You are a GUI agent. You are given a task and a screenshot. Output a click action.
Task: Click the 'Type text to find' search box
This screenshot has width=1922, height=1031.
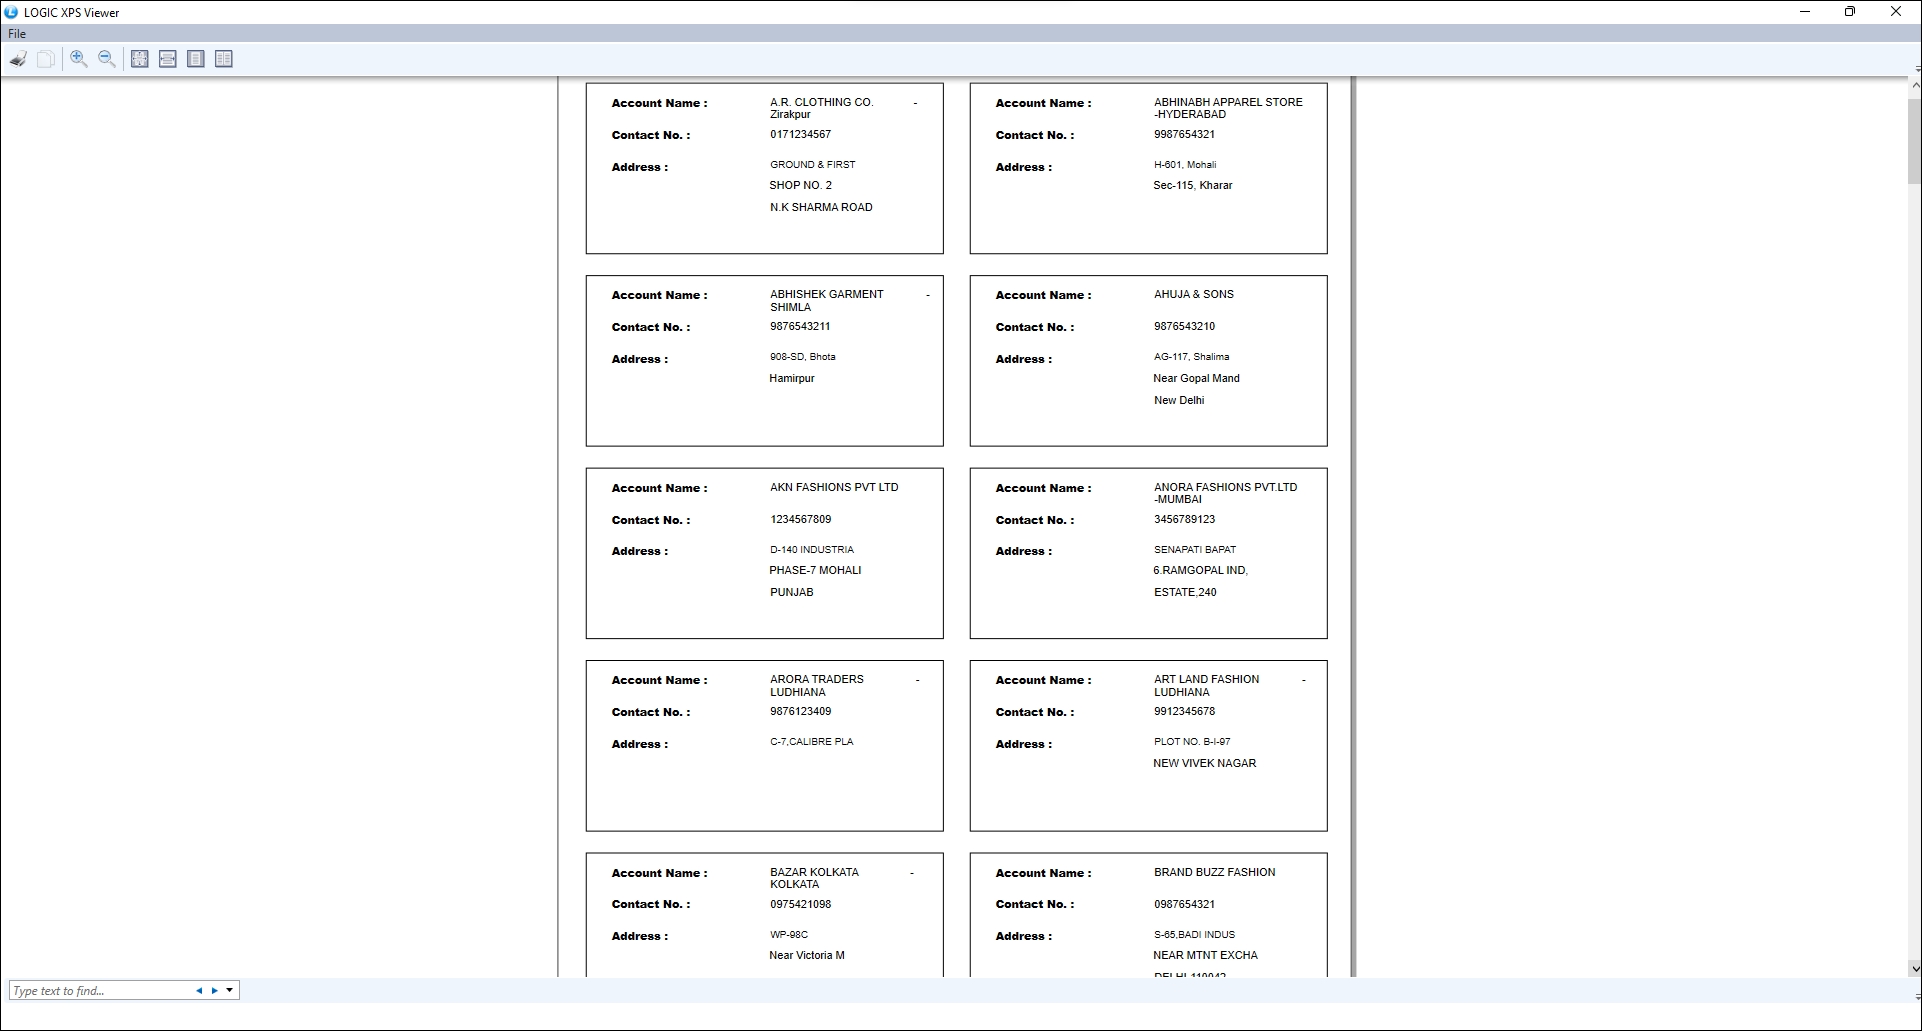(100, 991)
